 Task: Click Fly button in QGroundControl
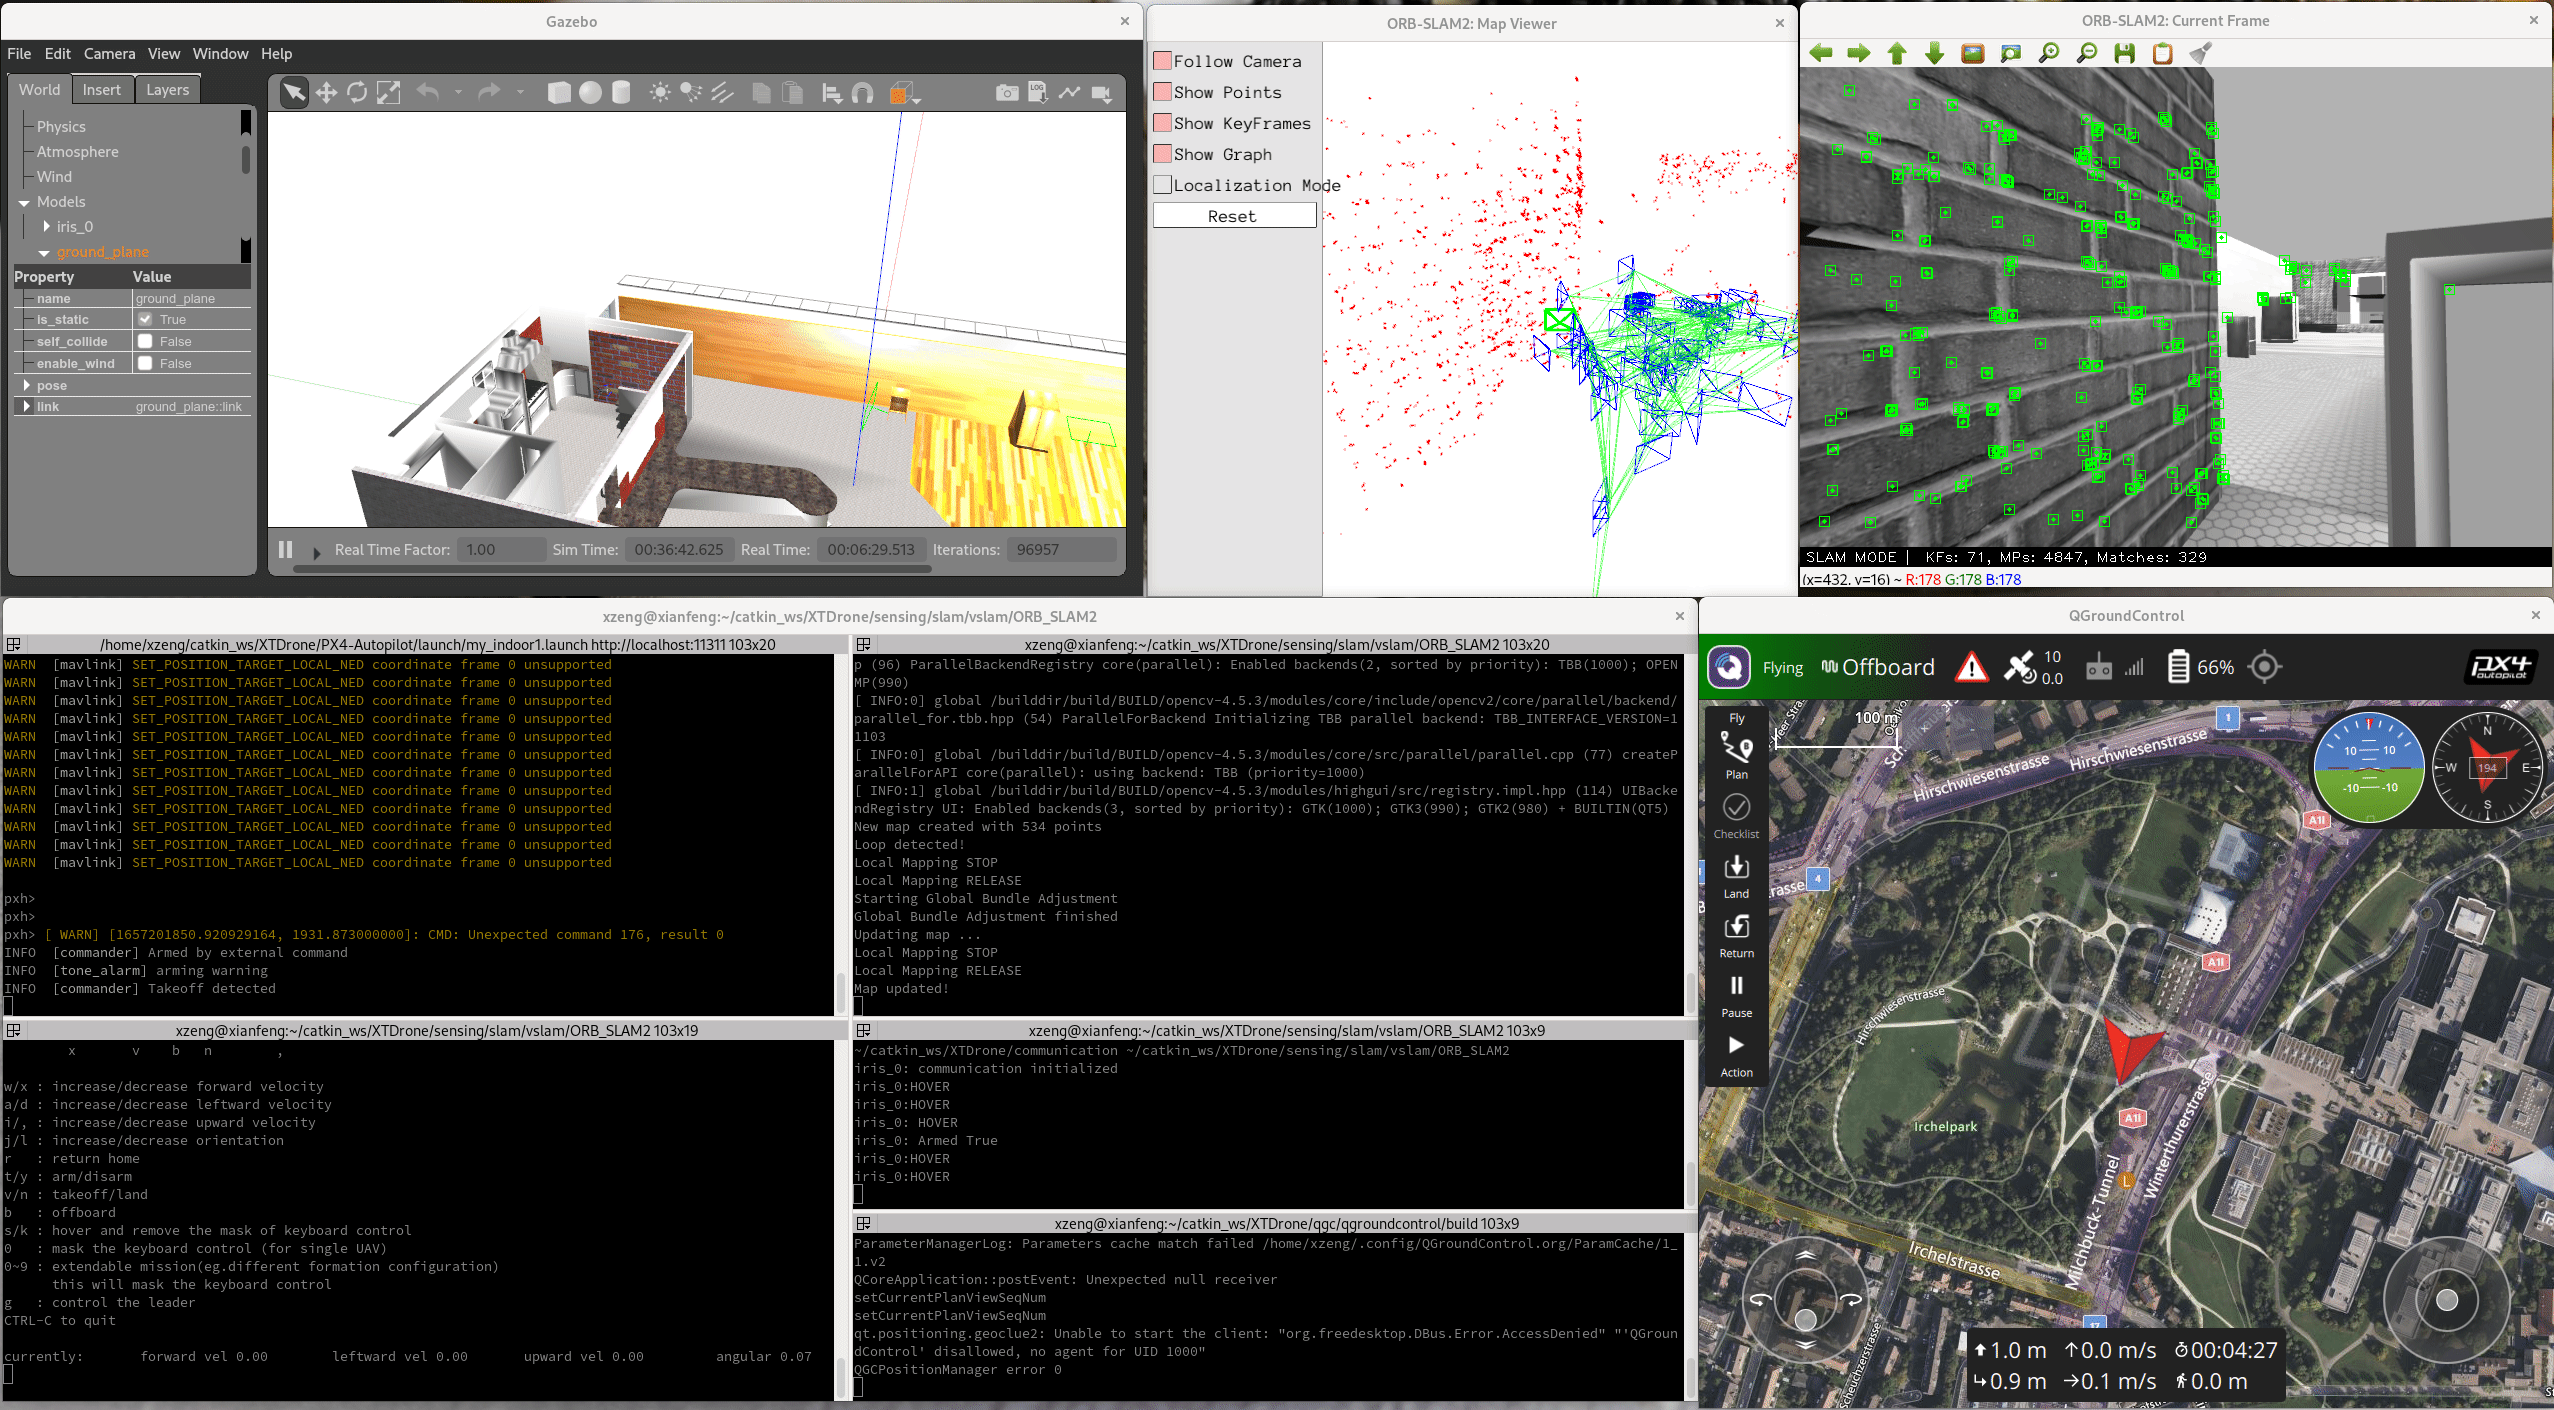pos(1736,722)
